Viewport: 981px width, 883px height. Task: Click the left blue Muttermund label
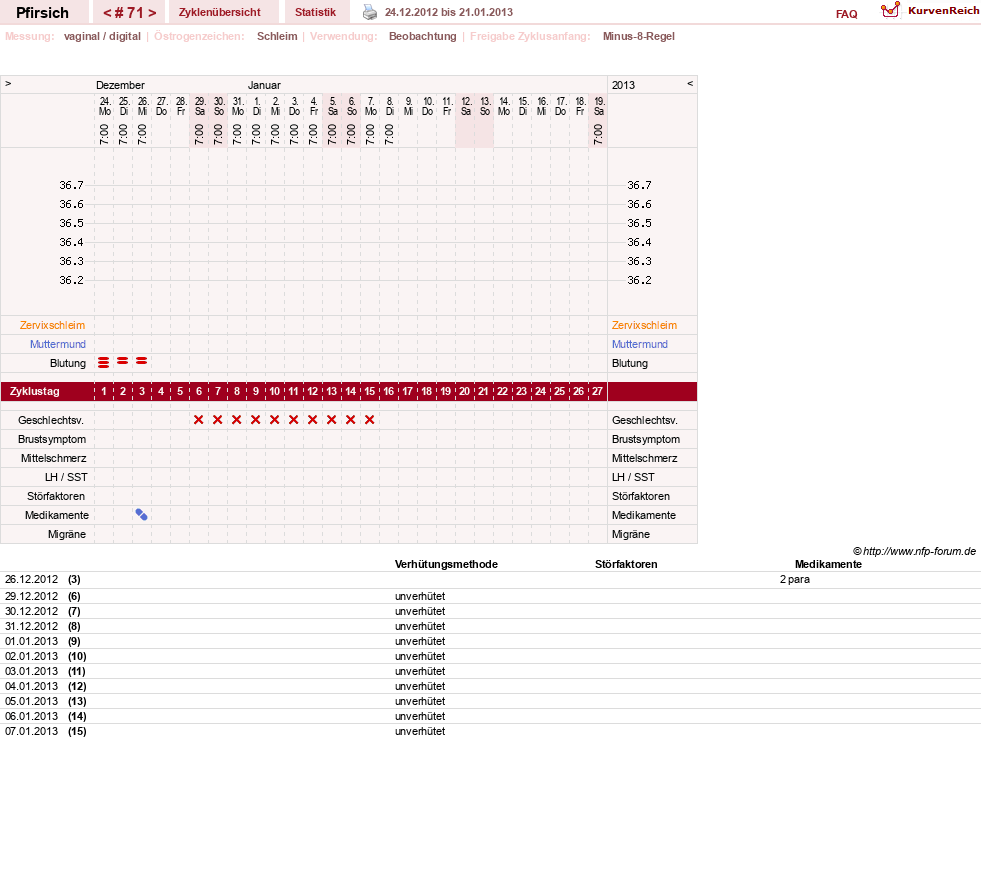click(x=58, y=344)
